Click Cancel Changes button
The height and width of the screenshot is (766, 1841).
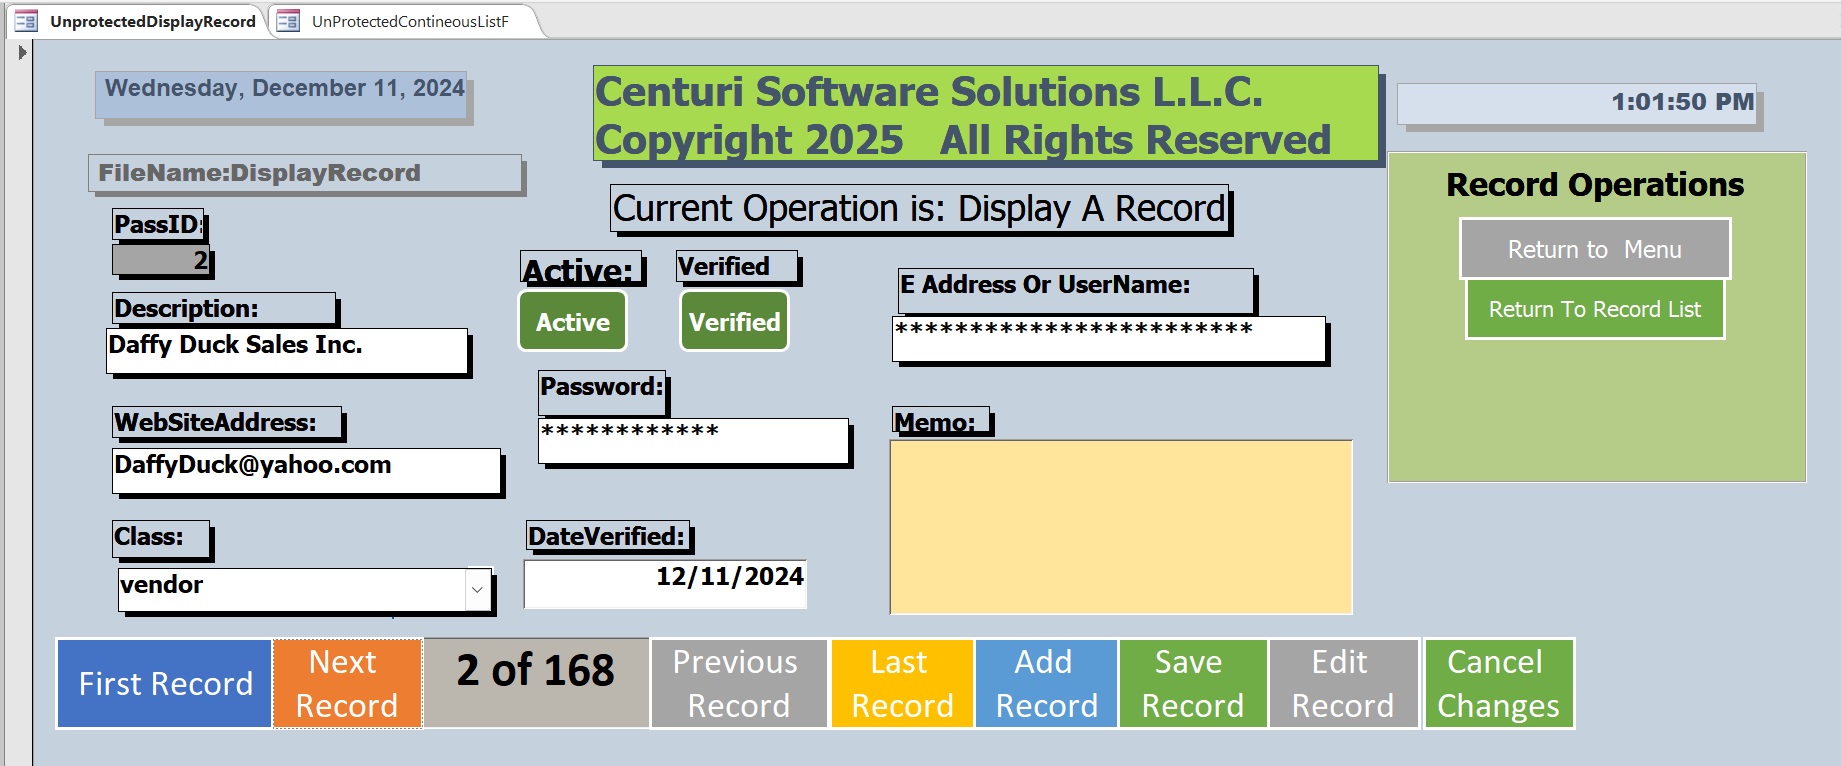1498,684
